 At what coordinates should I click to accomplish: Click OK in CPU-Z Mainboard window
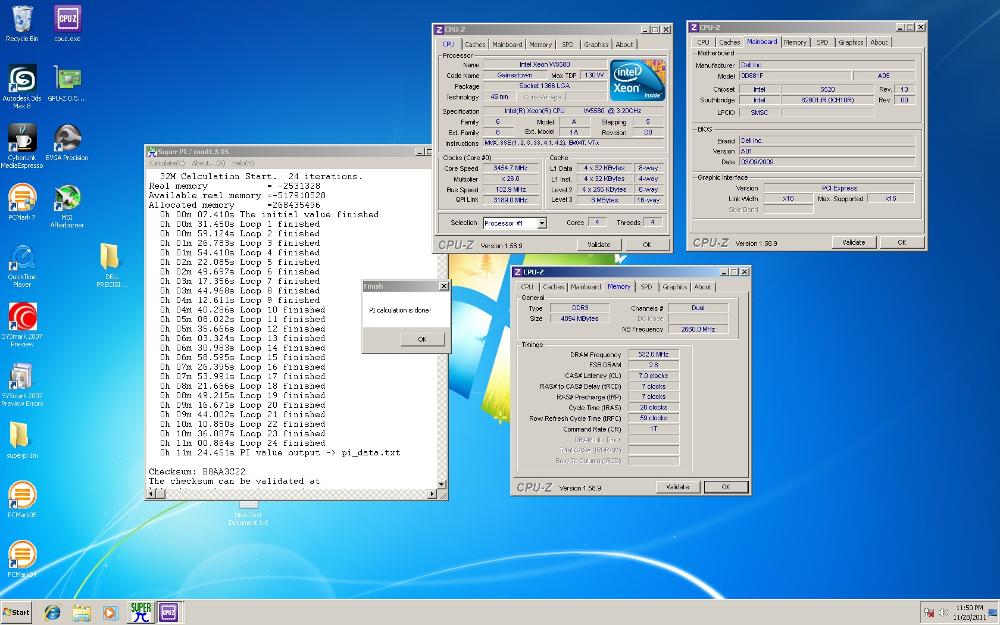[x=902, y=242]
